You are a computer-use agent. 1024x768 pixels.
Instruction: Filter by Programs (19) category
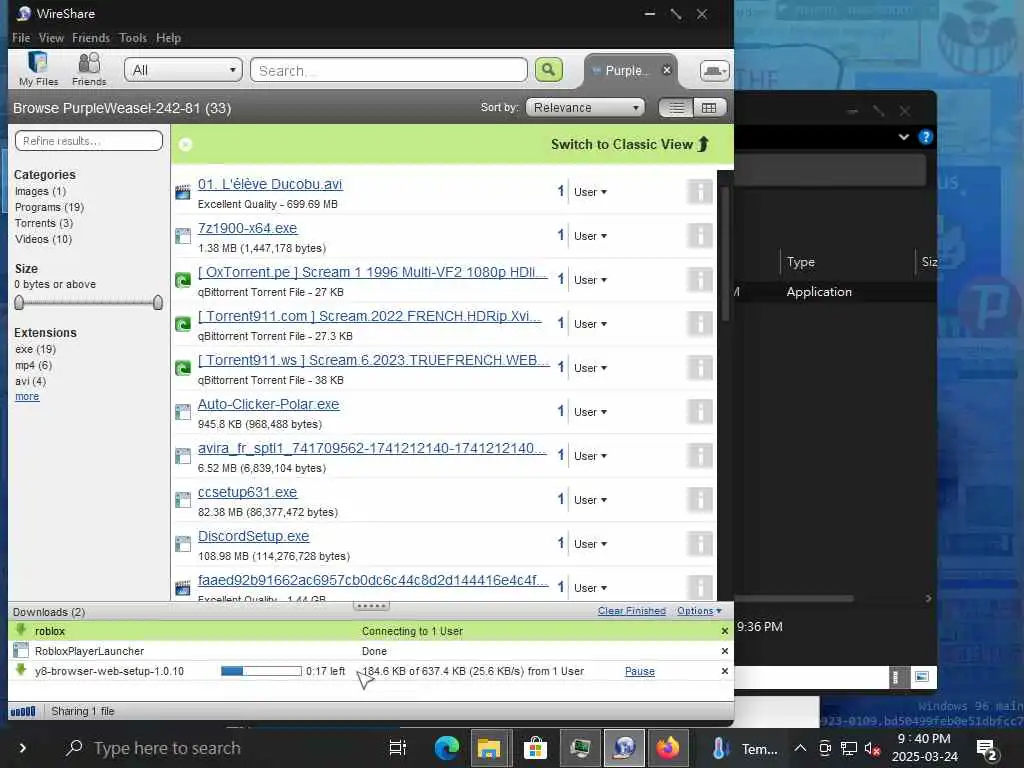click(x=50, y=207)
